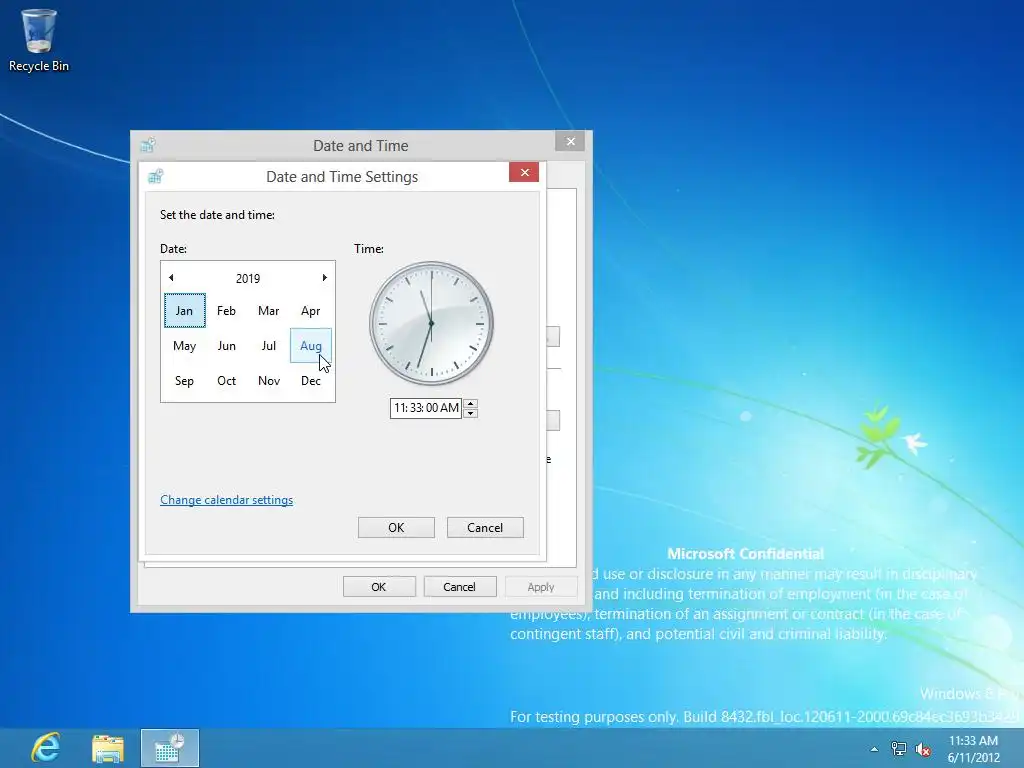Go to the next year arrow

[325, 278]
